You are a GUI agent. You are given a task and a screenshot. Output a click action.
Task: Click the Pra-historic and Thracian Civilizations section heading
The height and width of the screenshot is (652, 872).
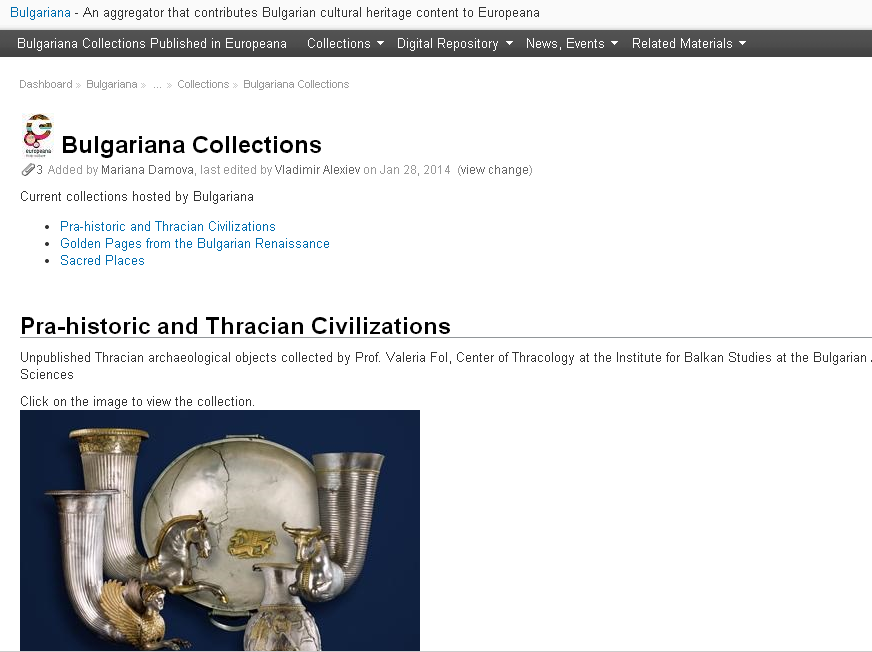point(235,326)
